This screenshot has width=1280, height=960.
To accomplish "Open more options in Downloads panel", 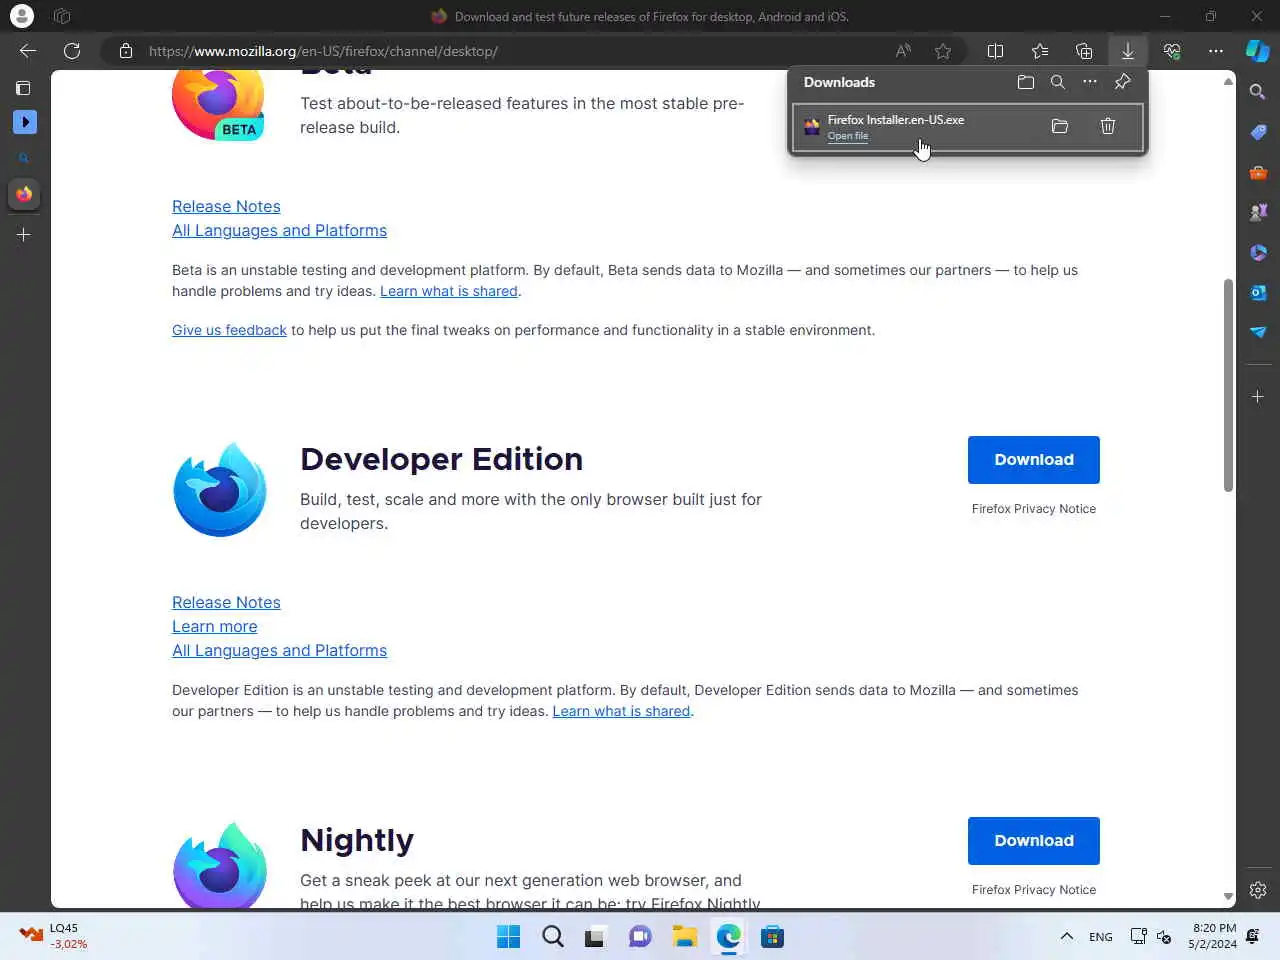I will [1090, 82].
